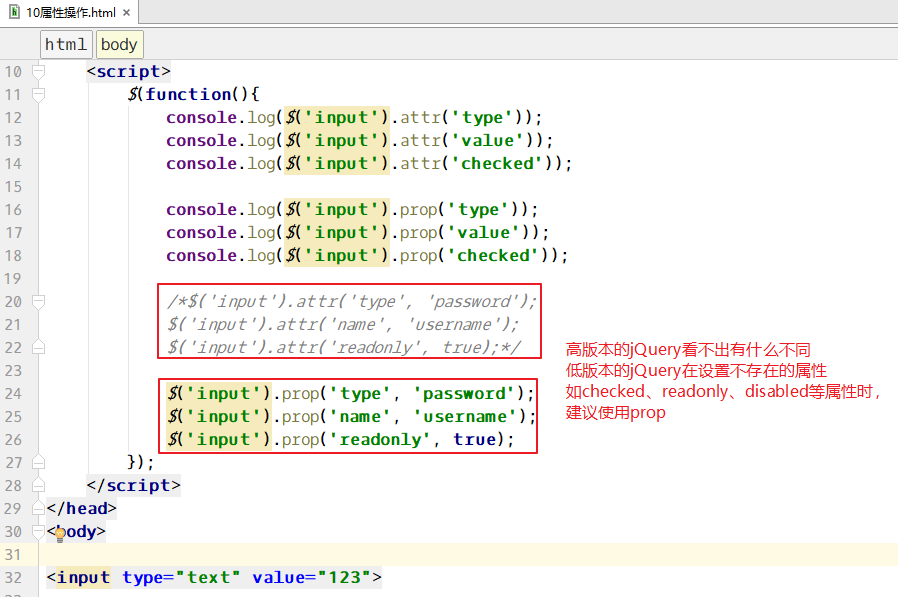Collapse the comment block at line 20
Image resolution: width=898 pixels, height=597 pixels.
[x=38, y=301]
